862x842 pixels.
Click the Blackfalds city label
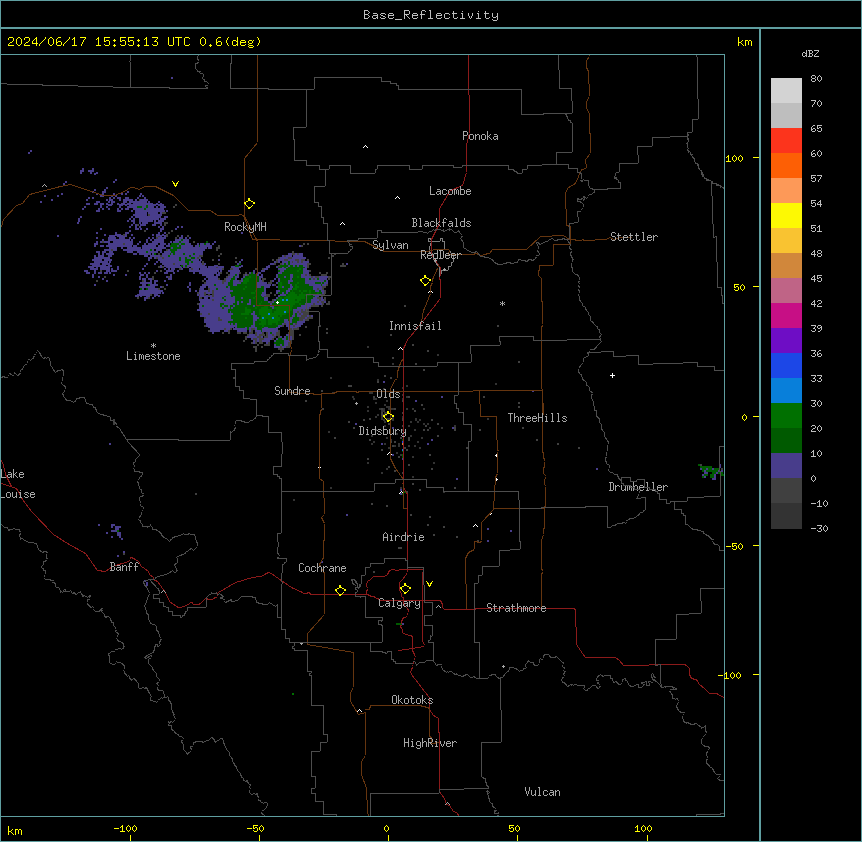coord(441,223)
